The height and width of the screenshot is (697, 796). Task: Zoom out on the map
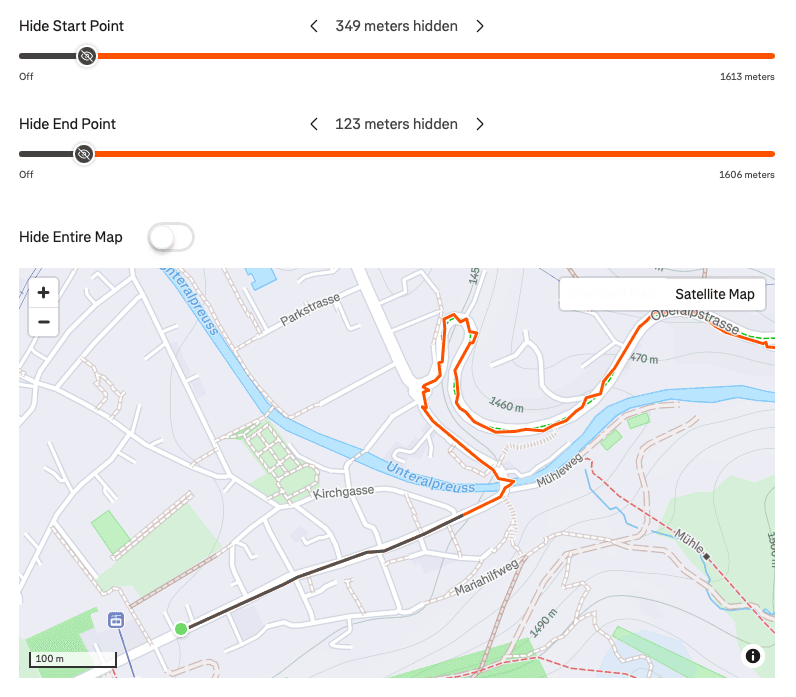43,322
